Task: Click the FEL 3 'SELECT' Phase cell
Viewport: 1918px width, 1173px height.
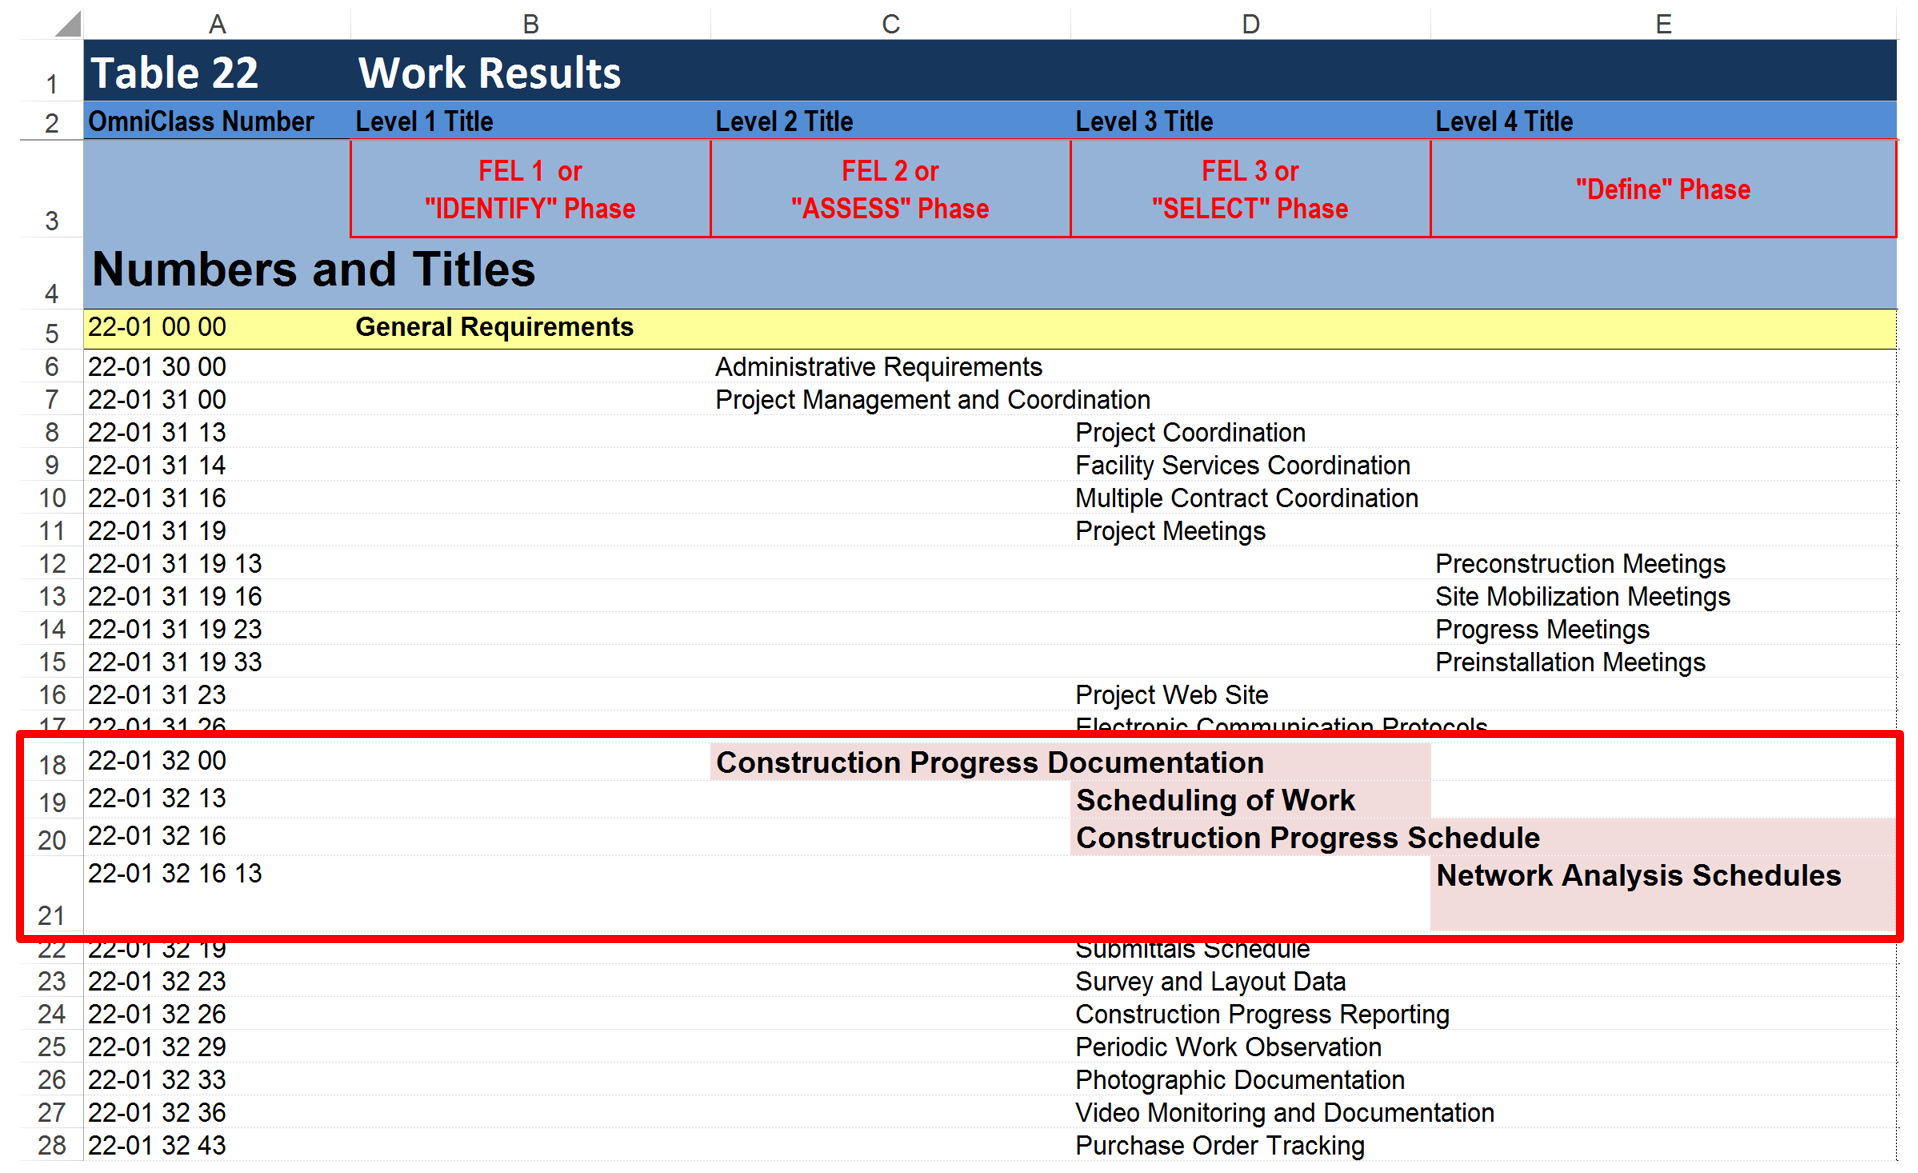Action: tap(1251, 189)
